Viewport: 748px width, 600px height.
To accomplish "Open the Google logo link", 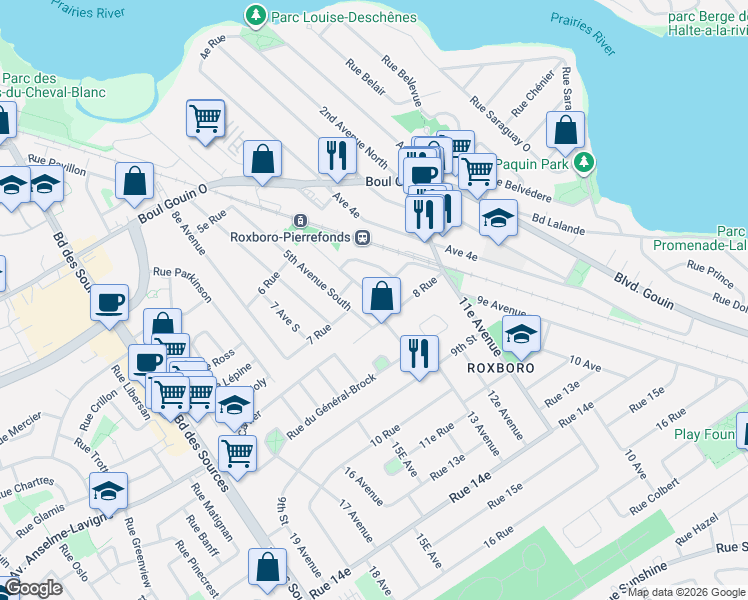I will 33,589.
